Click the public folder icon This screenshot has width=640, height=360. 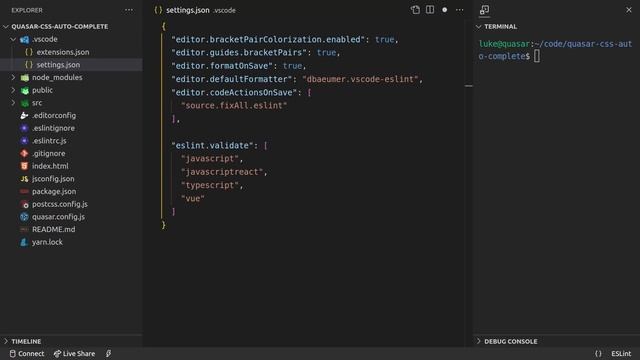tap(24, 90)
